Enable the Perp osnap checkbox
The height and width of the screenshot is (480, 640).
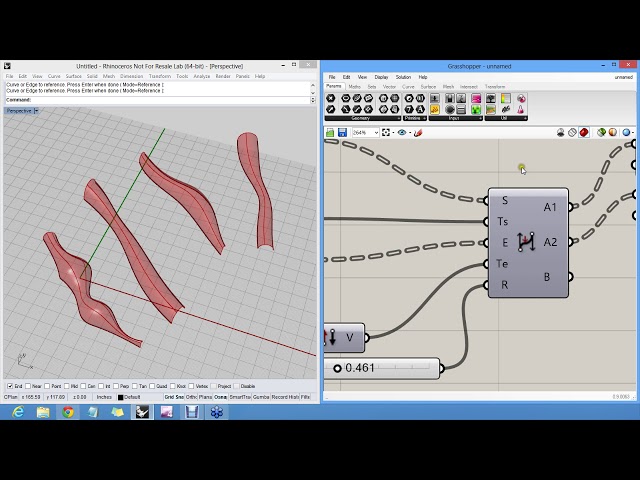[x=116, y=386]
